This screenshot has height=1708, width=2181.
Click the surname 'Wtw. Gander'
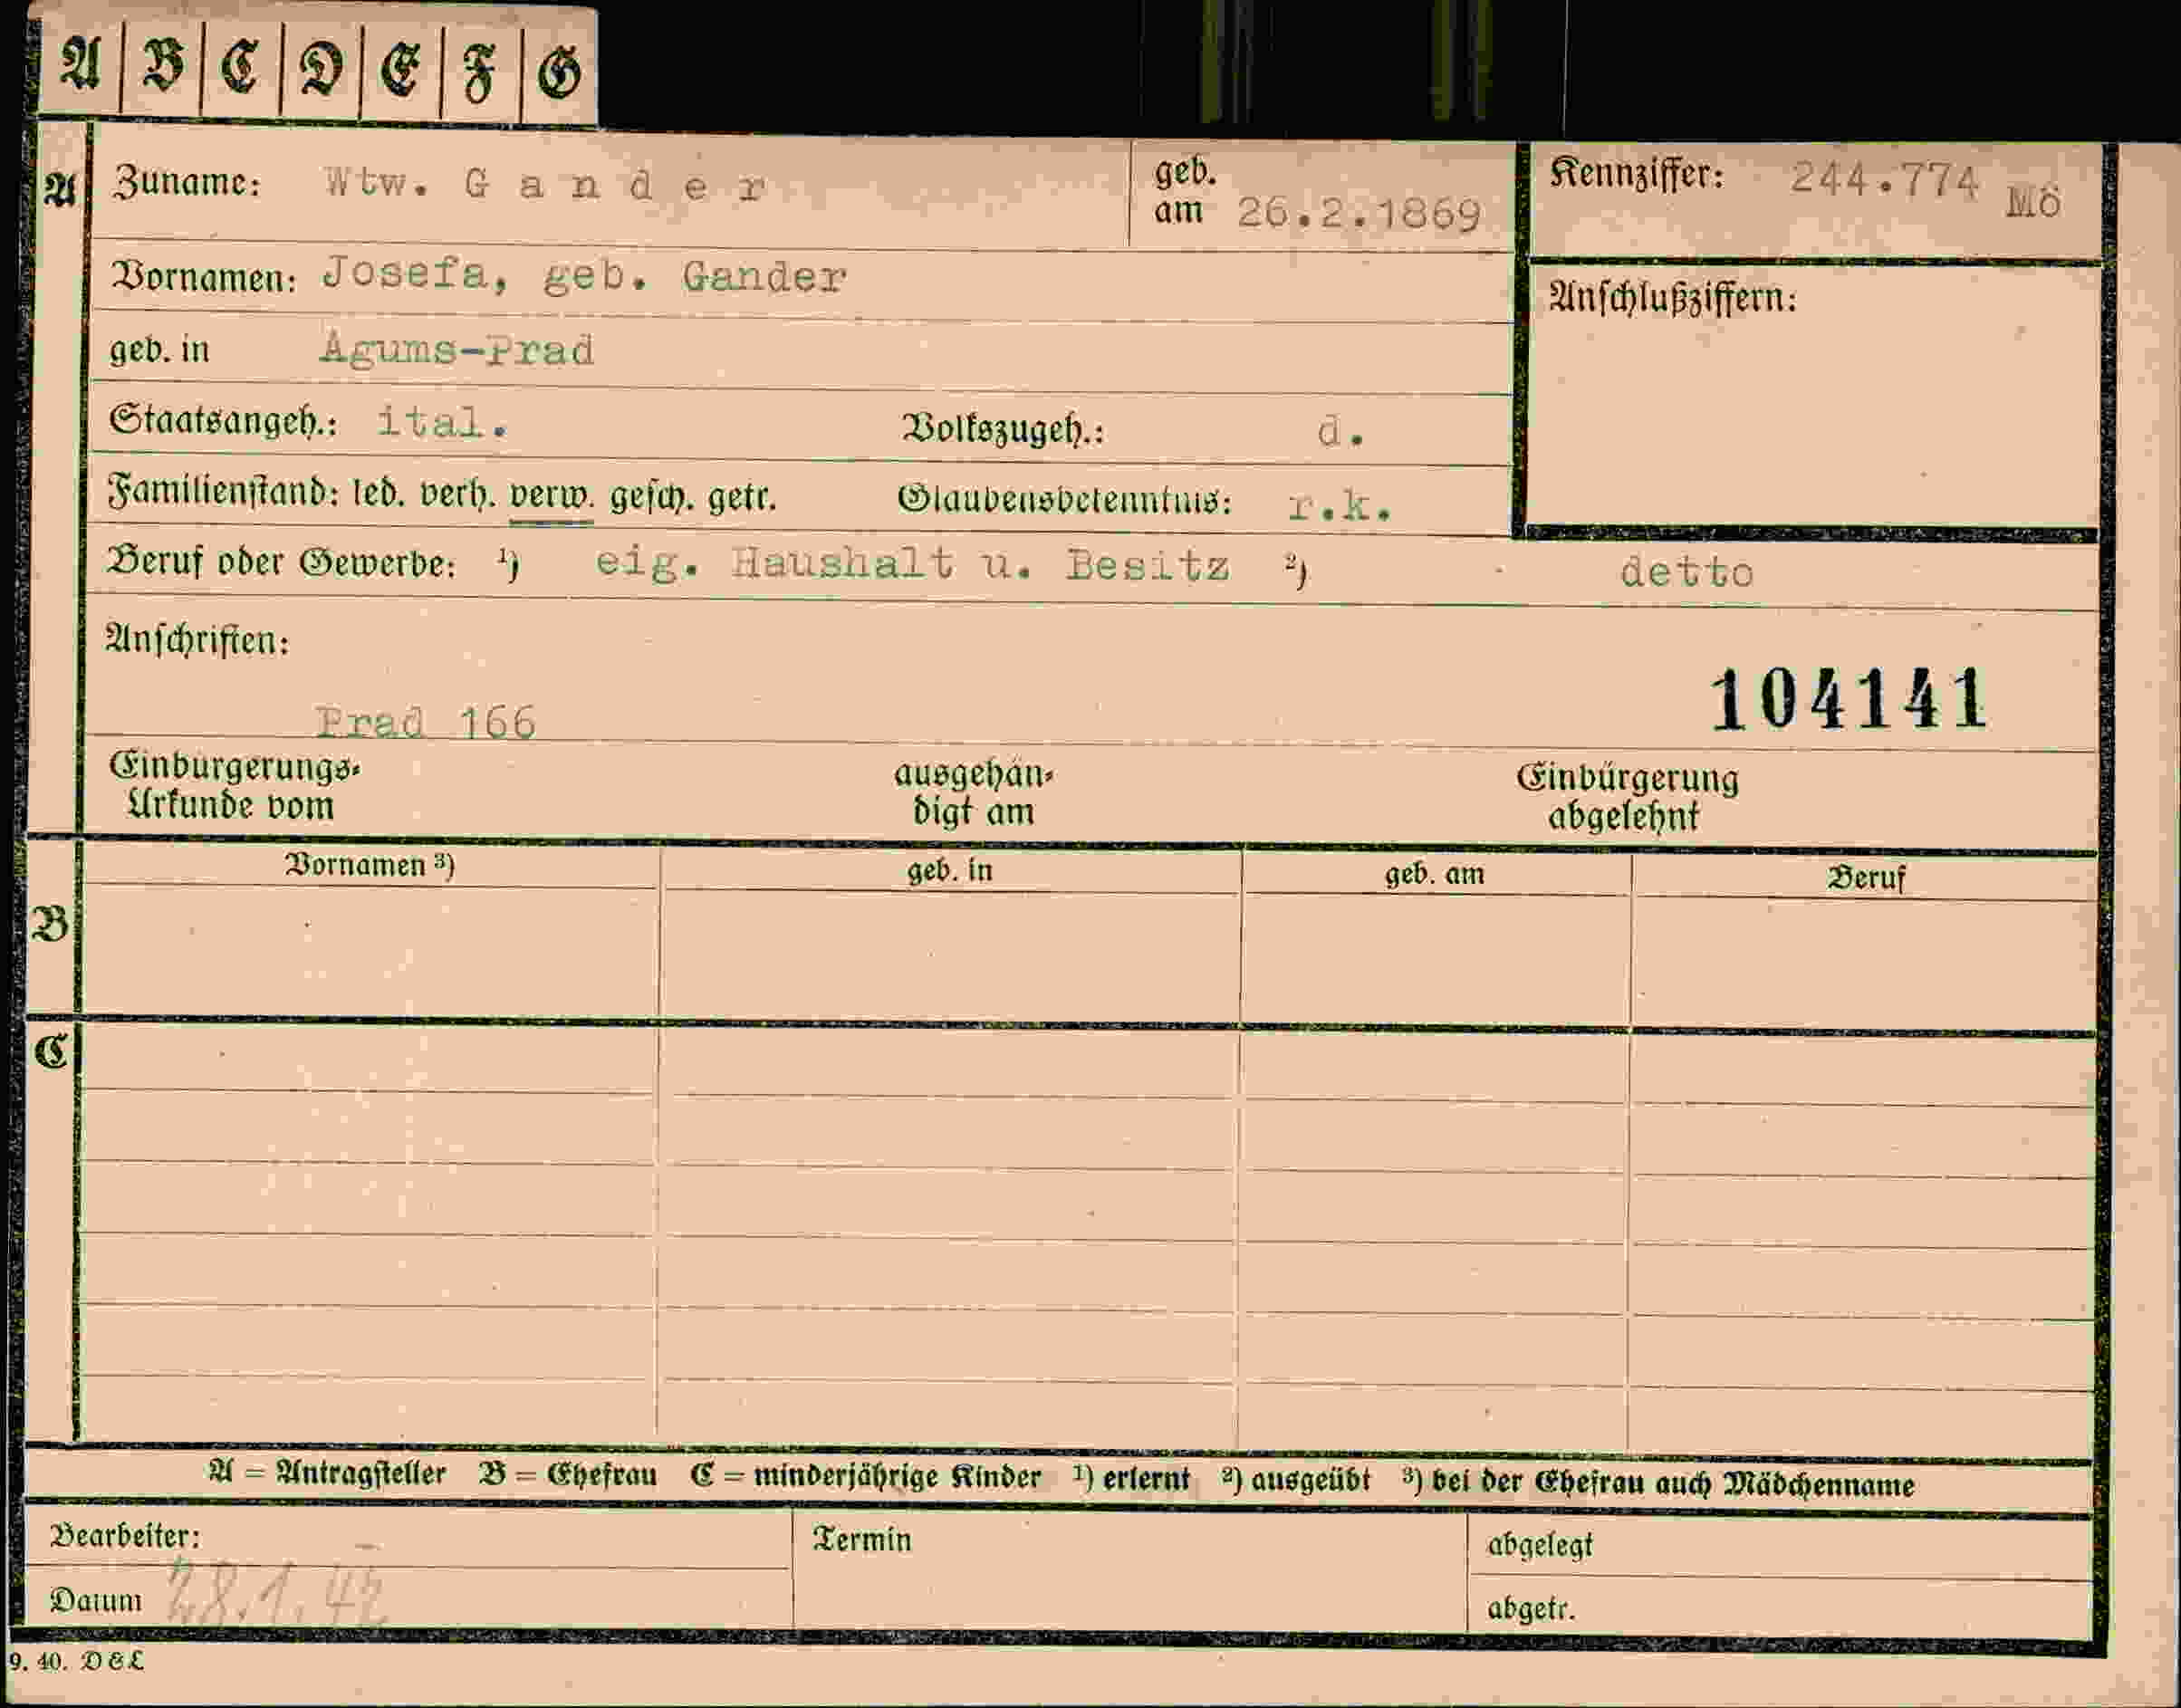(546, 186)
